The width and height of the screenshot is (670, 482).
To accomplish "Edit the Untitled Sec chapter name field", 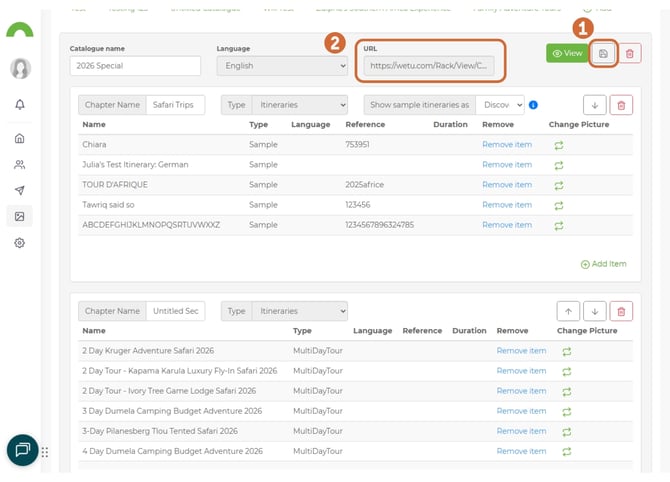I will click(x=175, y=311).
